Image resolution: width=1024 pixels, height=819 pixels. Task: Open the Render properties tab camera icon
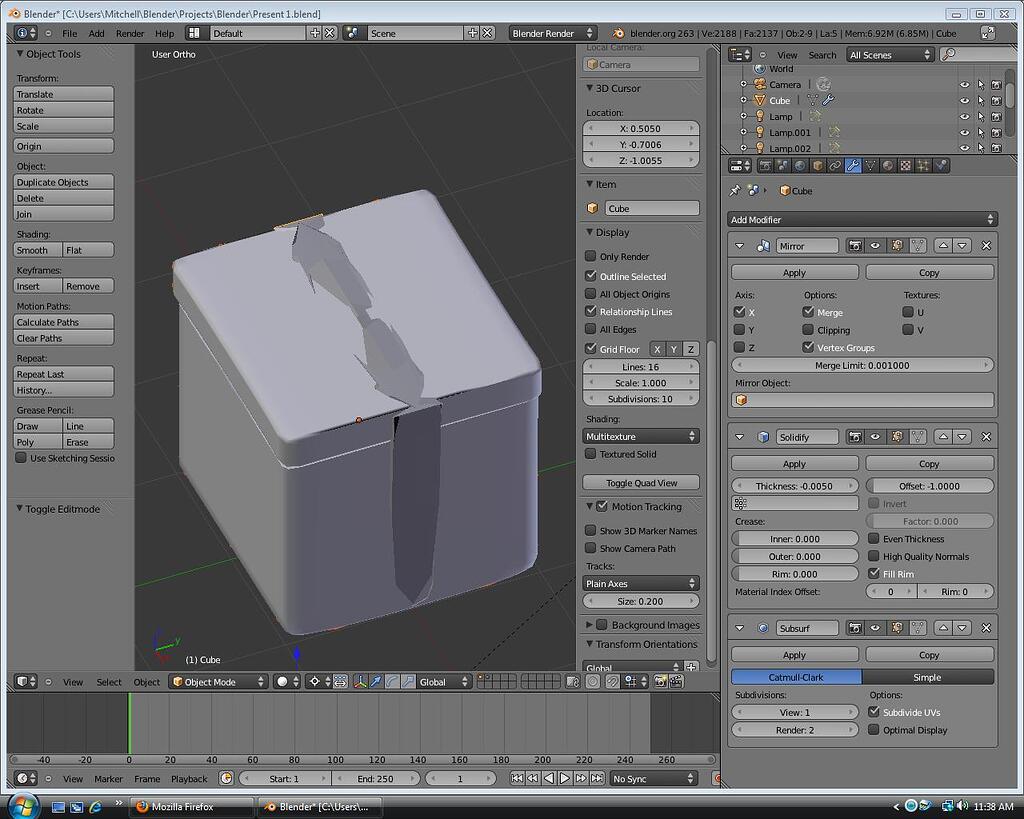pyautogui.click(x=765, y=166)
